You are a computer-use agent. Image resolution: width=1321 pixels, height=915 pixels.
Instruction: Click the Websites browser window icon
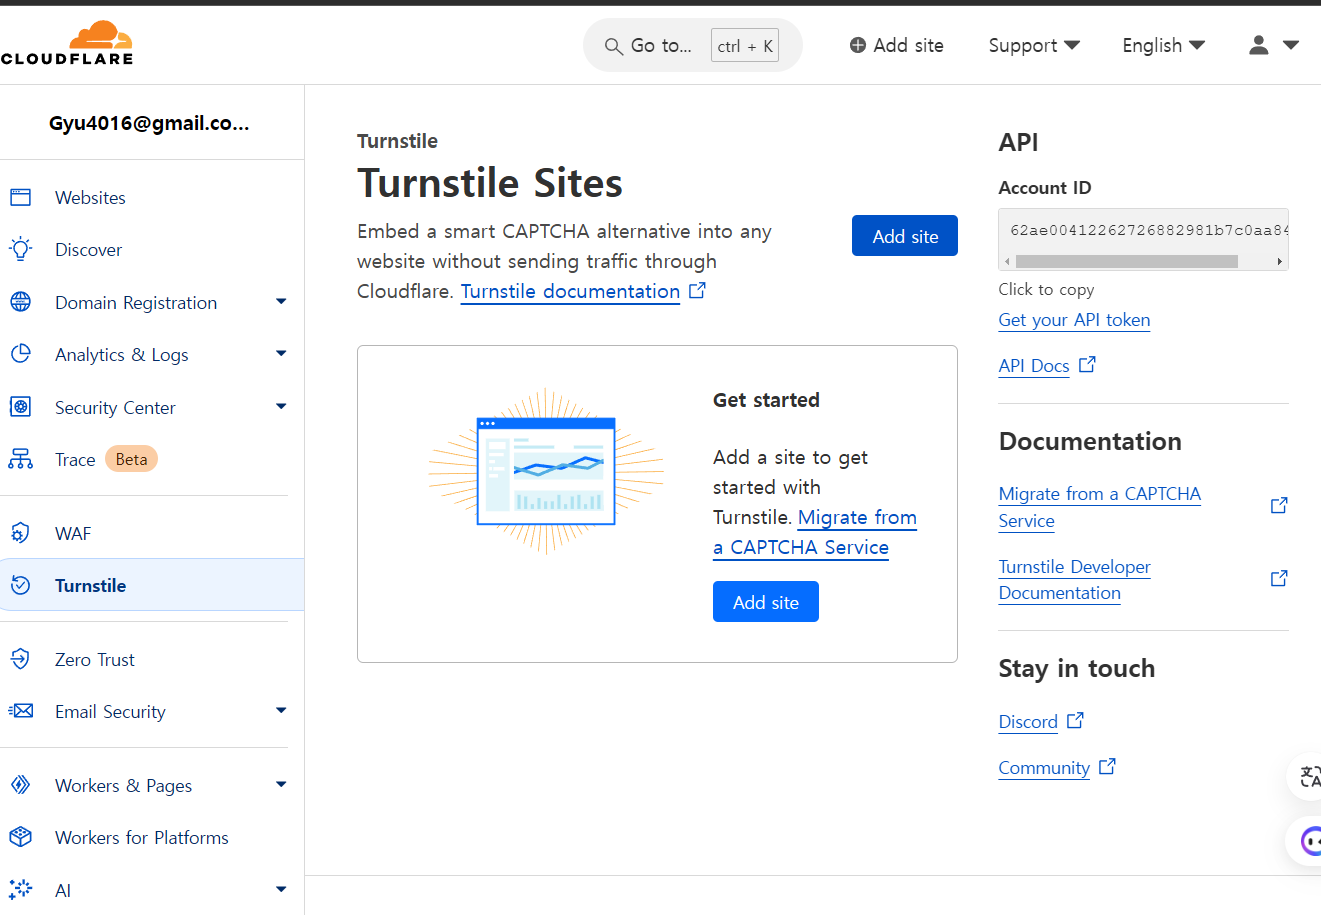click(x=20, y=197)
